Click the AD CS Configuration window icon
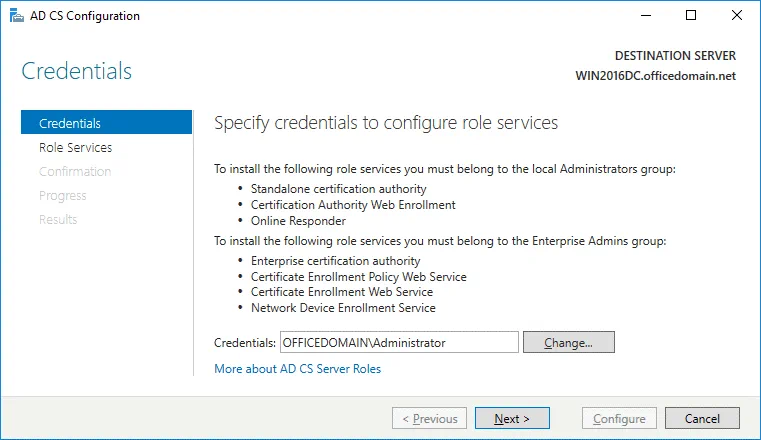The width and height of the screenshot is (761, 440). pos(14,16)
